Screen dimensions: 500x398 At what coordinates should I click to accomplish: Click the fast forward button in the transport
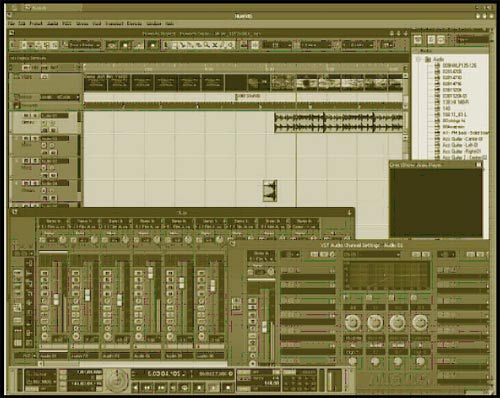tap(161, 388)
